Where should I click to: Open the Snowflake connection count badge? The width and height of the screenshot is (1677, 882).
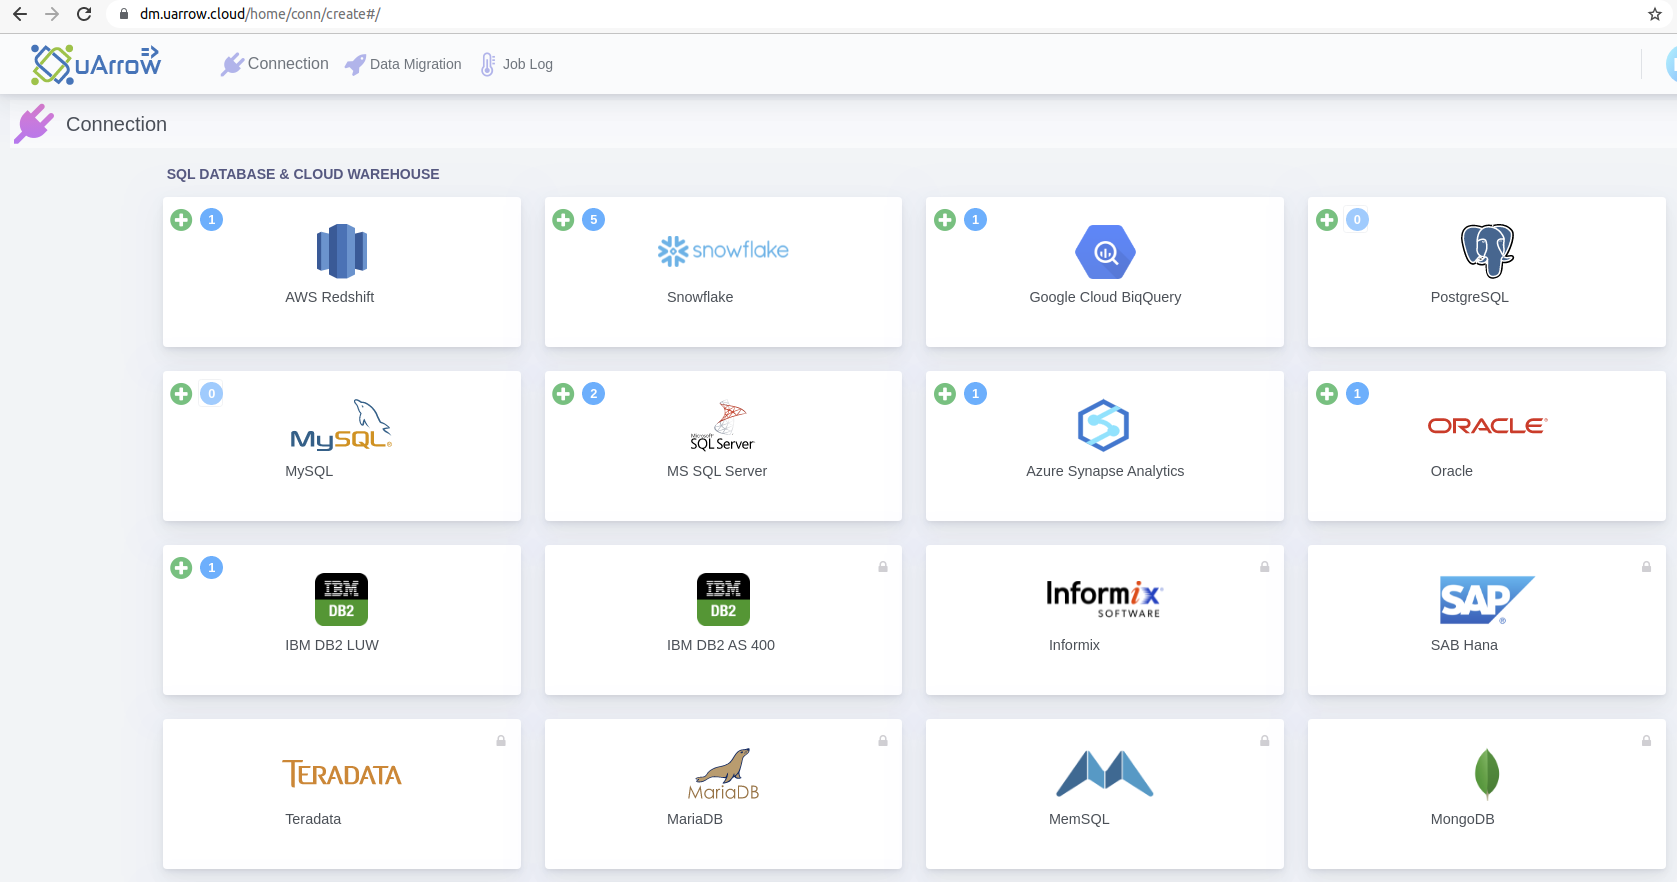click(594, 220)
